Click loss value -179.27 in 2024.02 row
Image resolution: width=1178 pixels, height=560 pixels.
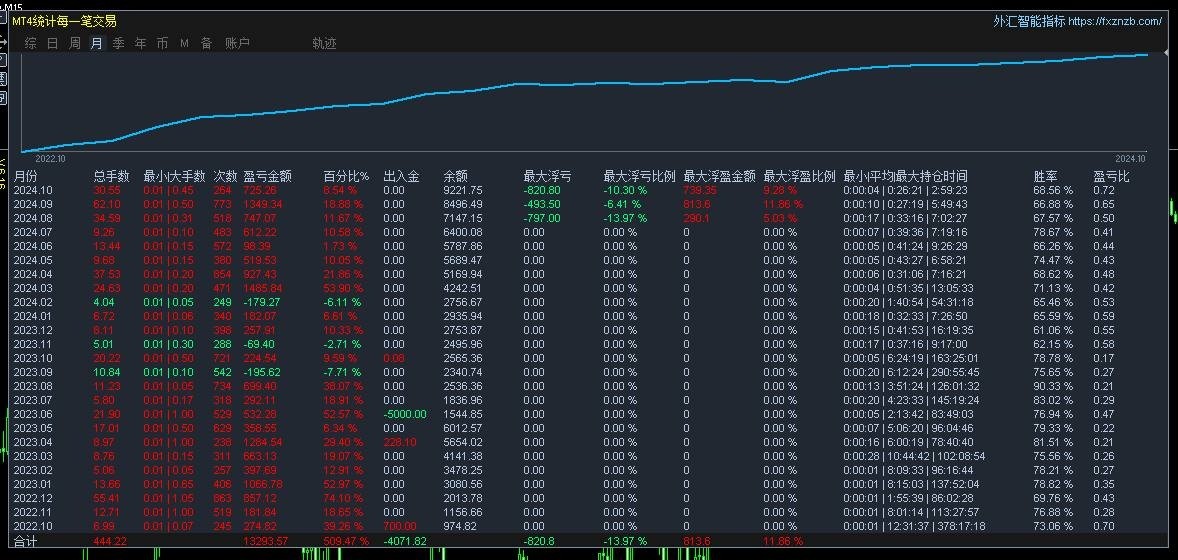[261, 302]
